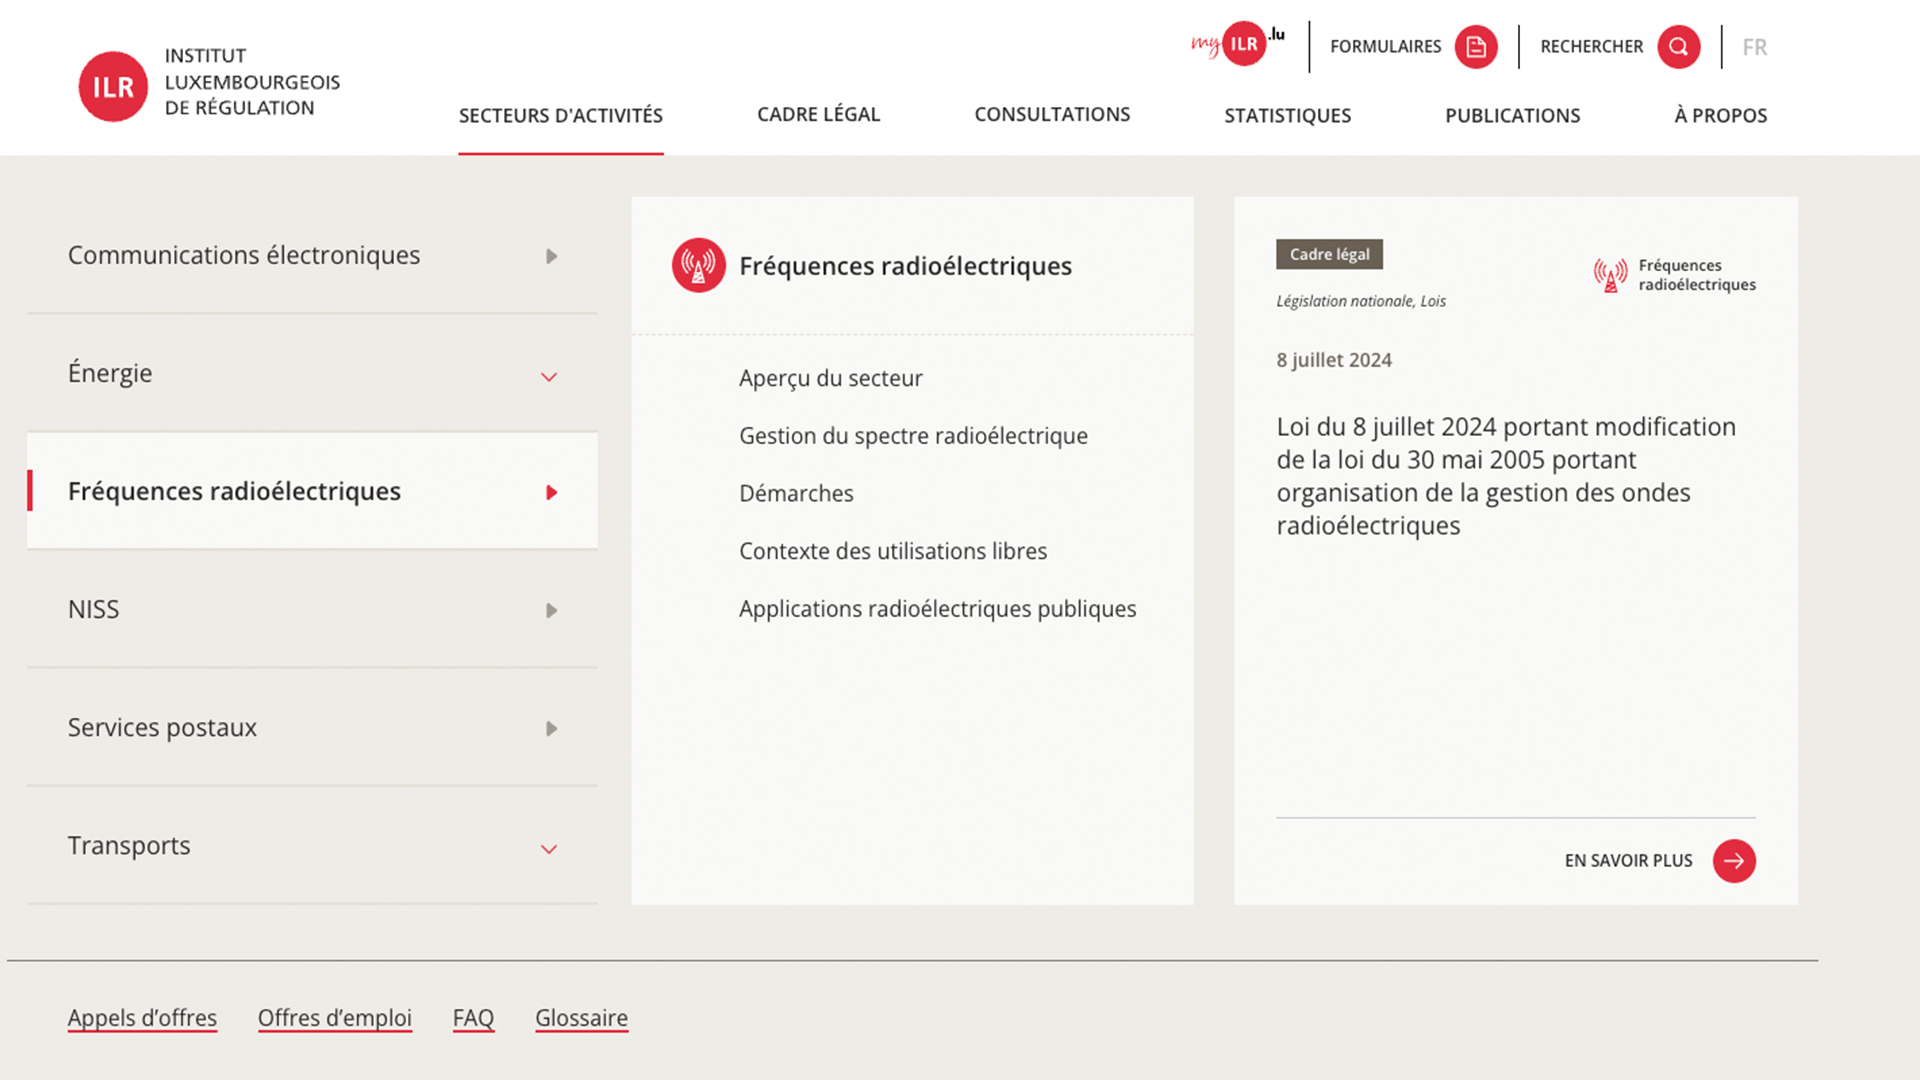This screenshot has height=1080, width=1920.
Task: Open the Cadre légal menu
Action: point(818,115)
